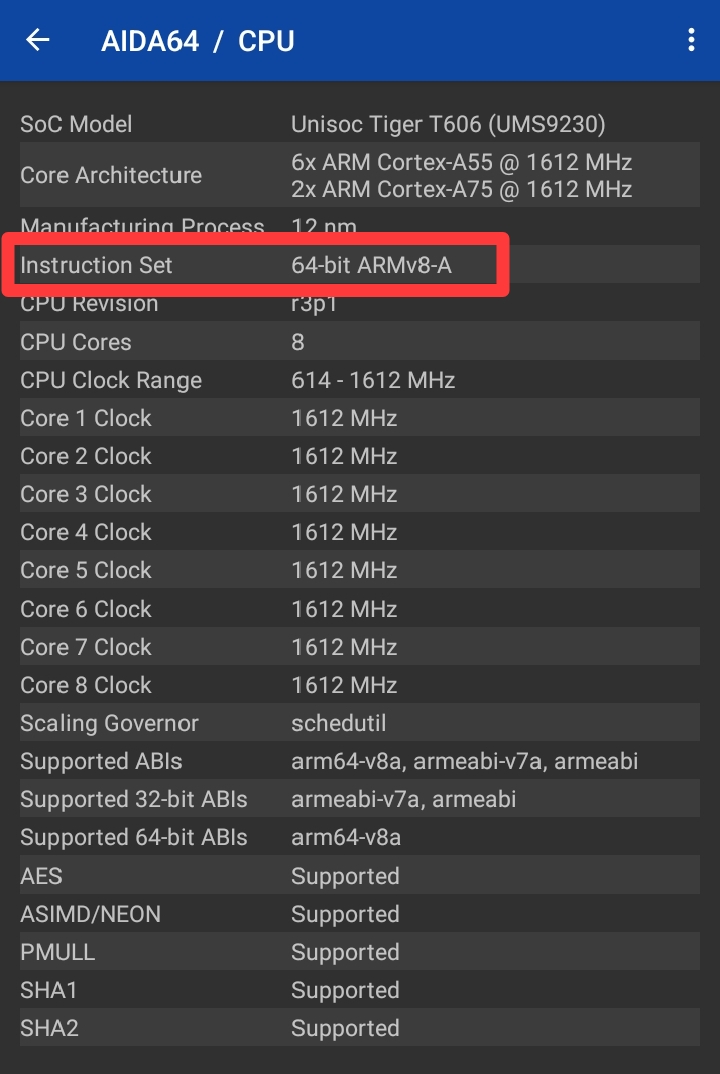Select the highlighted Instruction Set row
This screenshot has width=720, height=1074.
tap(256, 265)
